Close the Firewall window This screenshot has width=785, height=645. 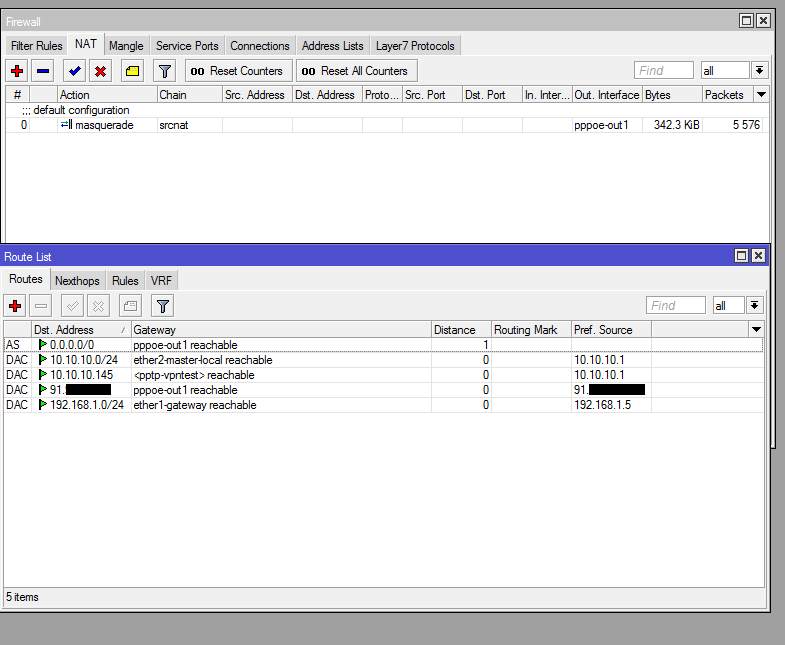[x=763, y=21]
